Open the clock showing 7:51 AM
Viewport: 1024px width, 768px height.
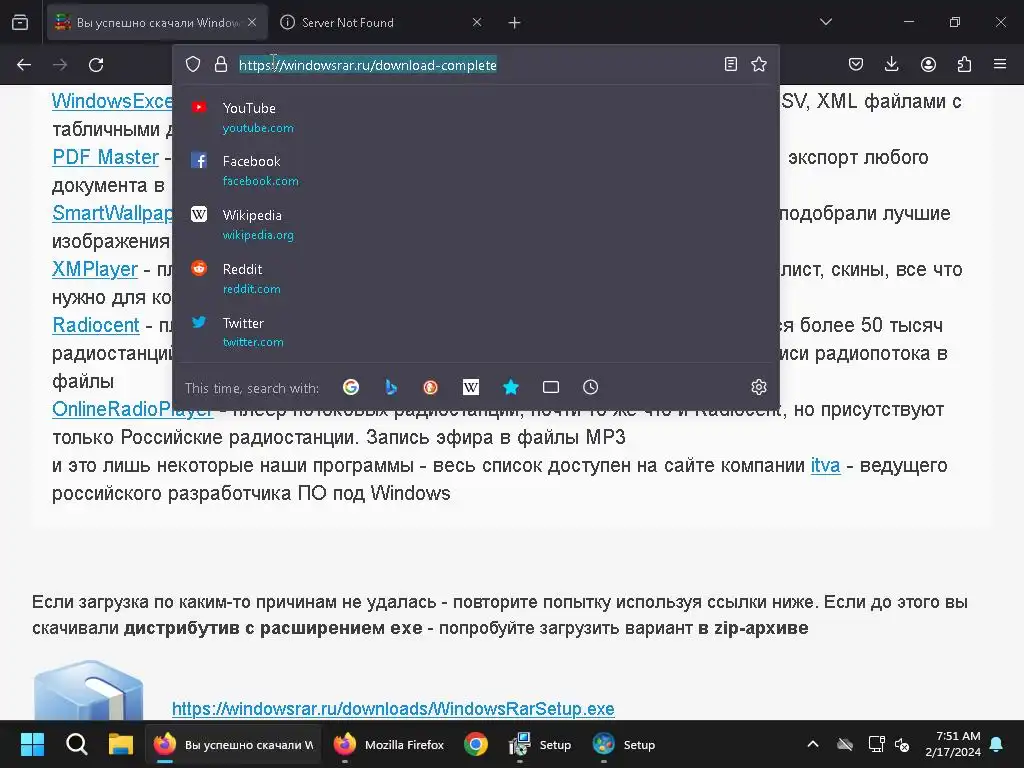coord(953,744)
